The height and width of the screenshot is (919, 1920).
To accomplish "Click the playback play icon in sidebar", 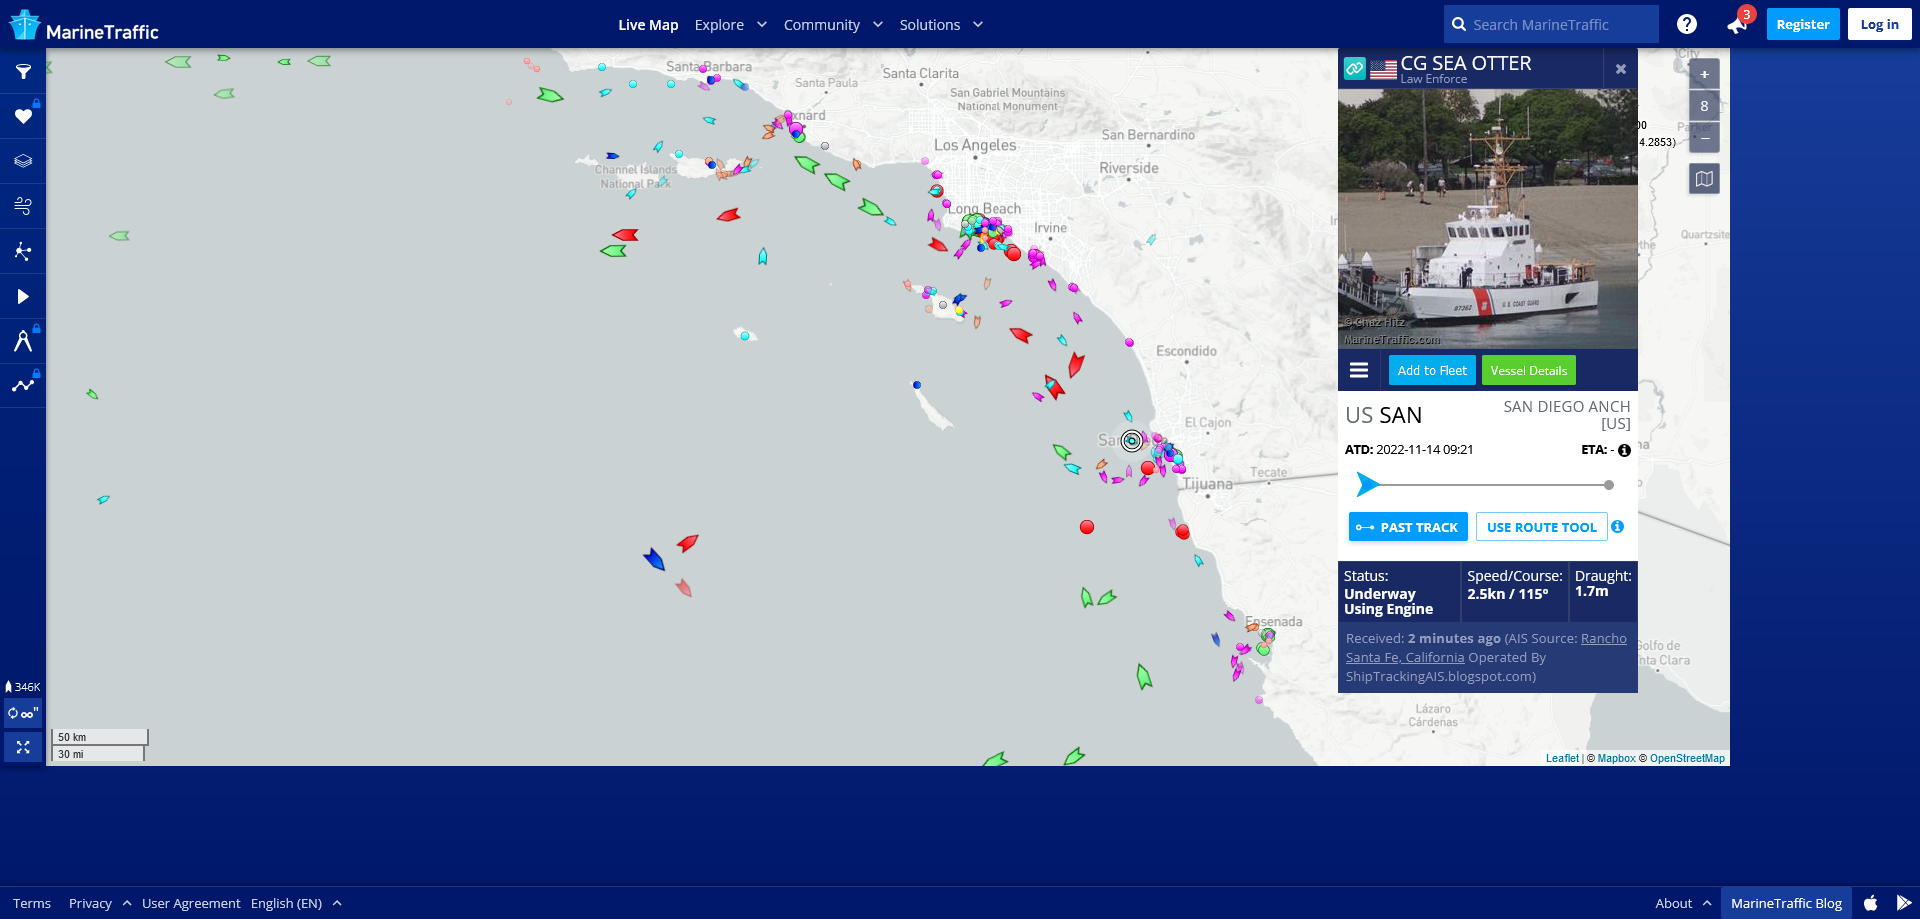I will 23,296.
